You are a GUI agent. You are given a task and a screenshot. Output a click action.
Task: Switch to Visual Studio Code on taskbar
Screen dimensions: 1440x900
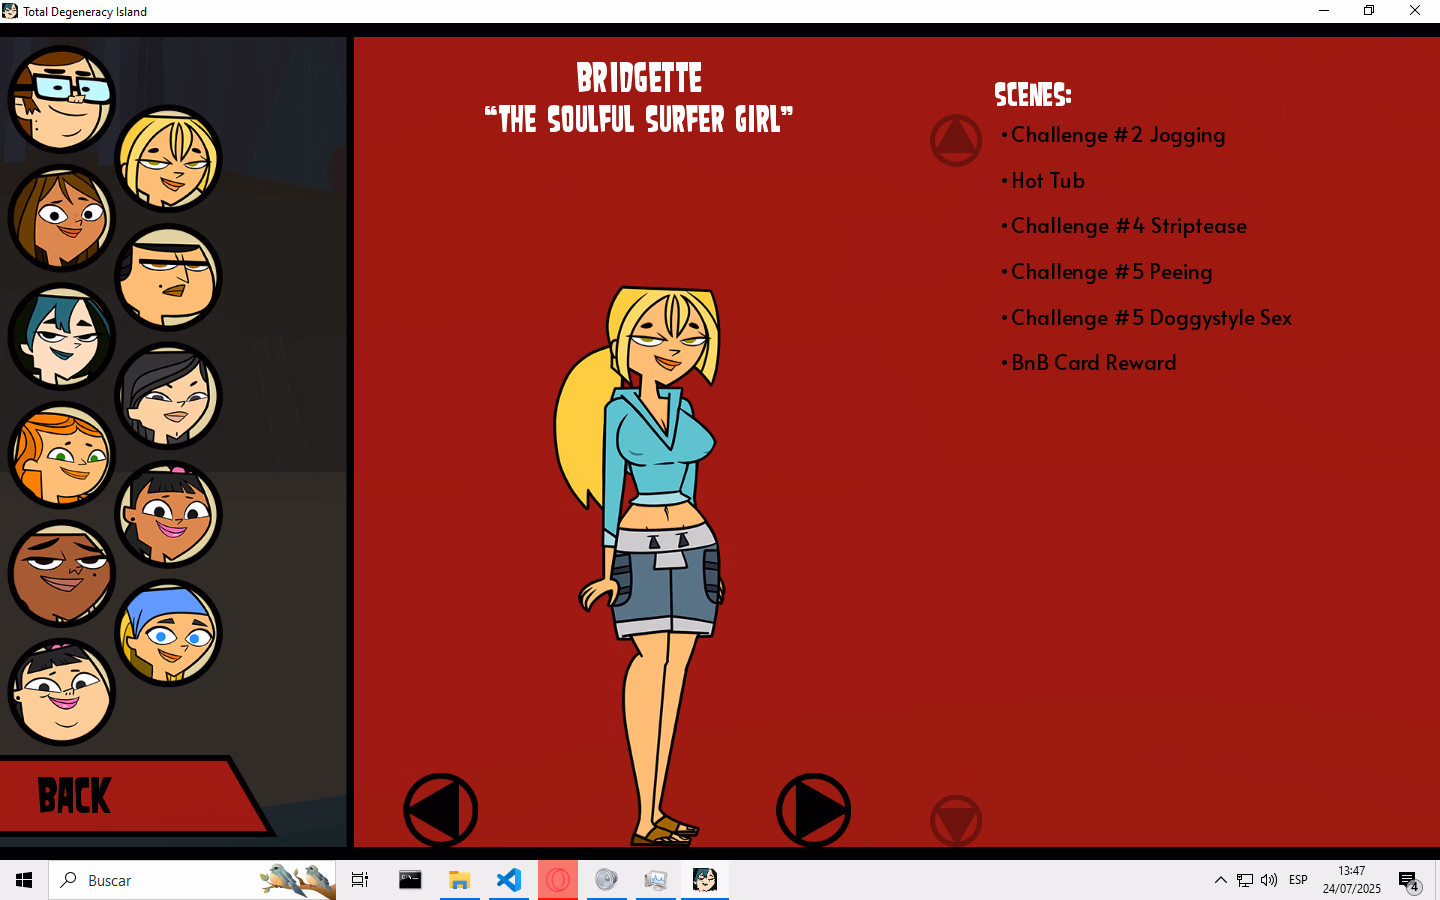tap(509, 880)
